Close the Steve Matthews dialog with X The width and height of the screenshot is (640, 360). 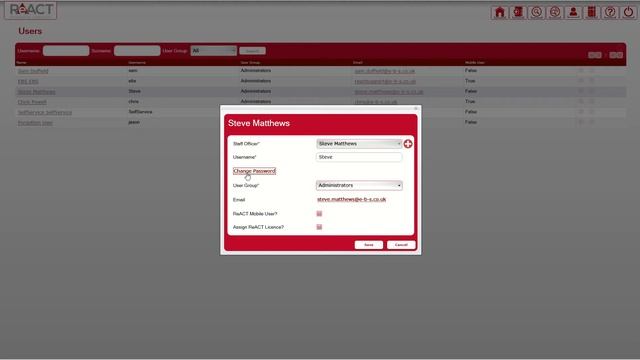point(416,109)
